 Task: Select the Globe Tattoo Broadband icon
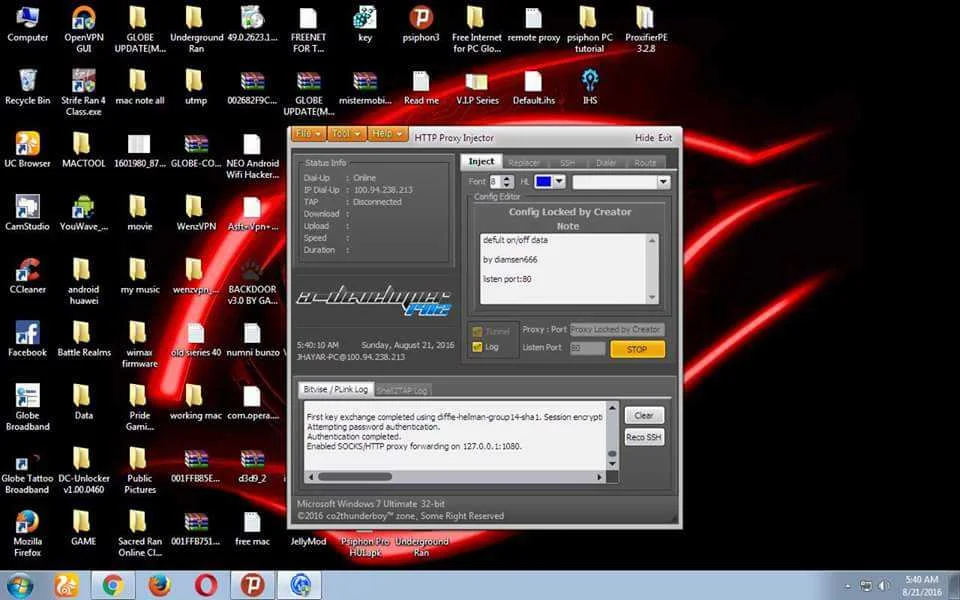(x=28, y=470)
